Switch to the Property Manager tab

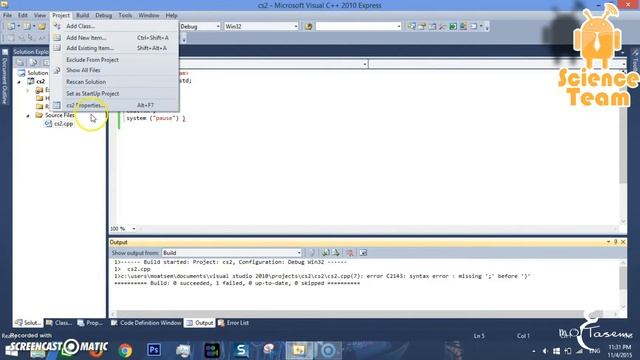[x=90, y=323]
